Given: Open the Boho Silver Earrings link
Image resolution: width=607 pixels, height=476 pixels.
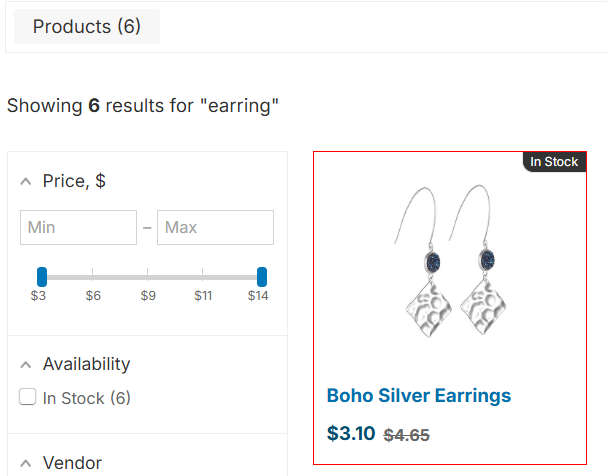Looking at the screenshot, I should (419, 396).
